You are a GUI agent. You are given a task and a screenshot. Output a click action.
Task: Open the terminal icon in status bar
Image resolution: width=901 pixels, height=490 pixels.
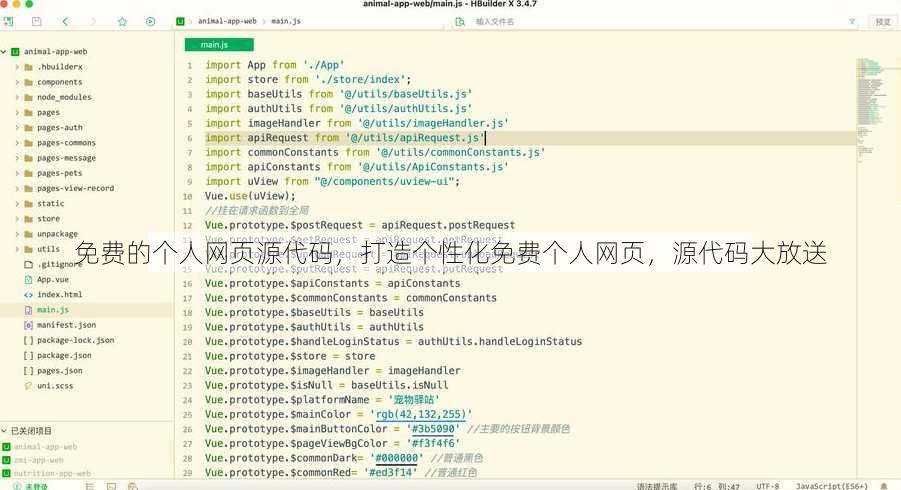[111, 487]
